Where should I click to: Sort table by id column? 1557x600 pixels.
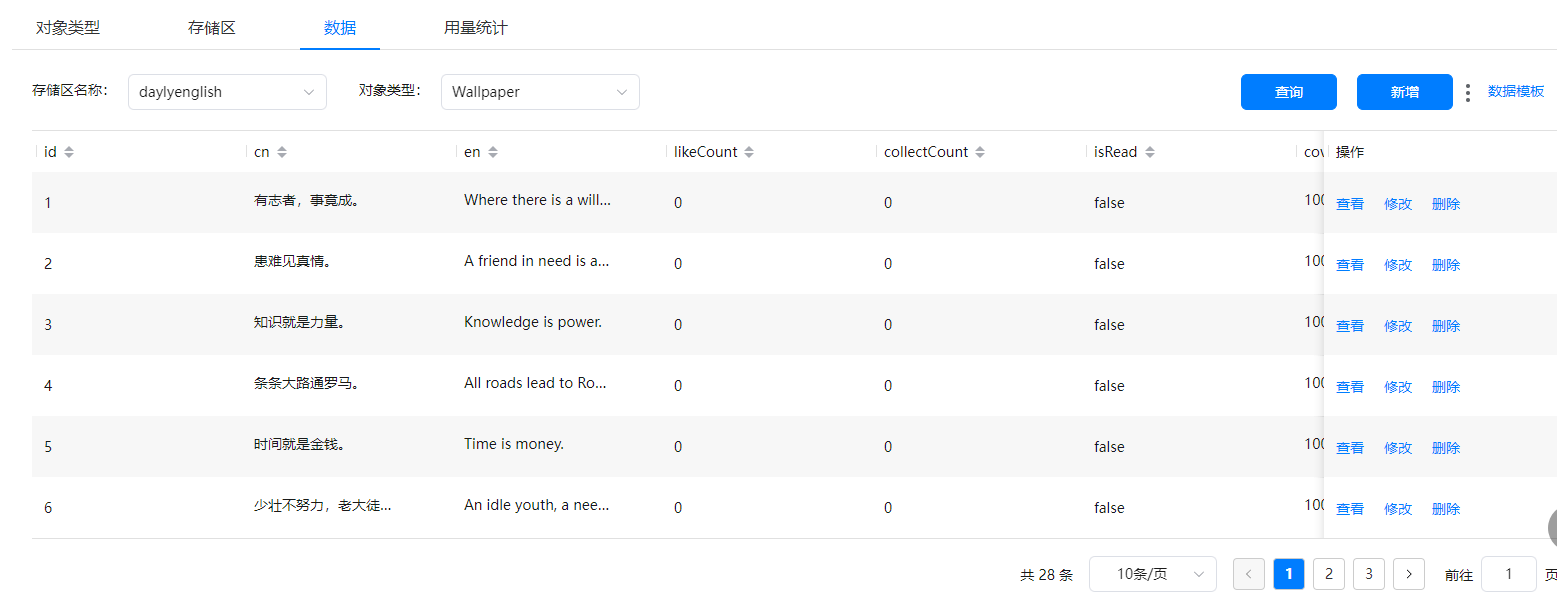pyautogui.click(x=69, y=152)
